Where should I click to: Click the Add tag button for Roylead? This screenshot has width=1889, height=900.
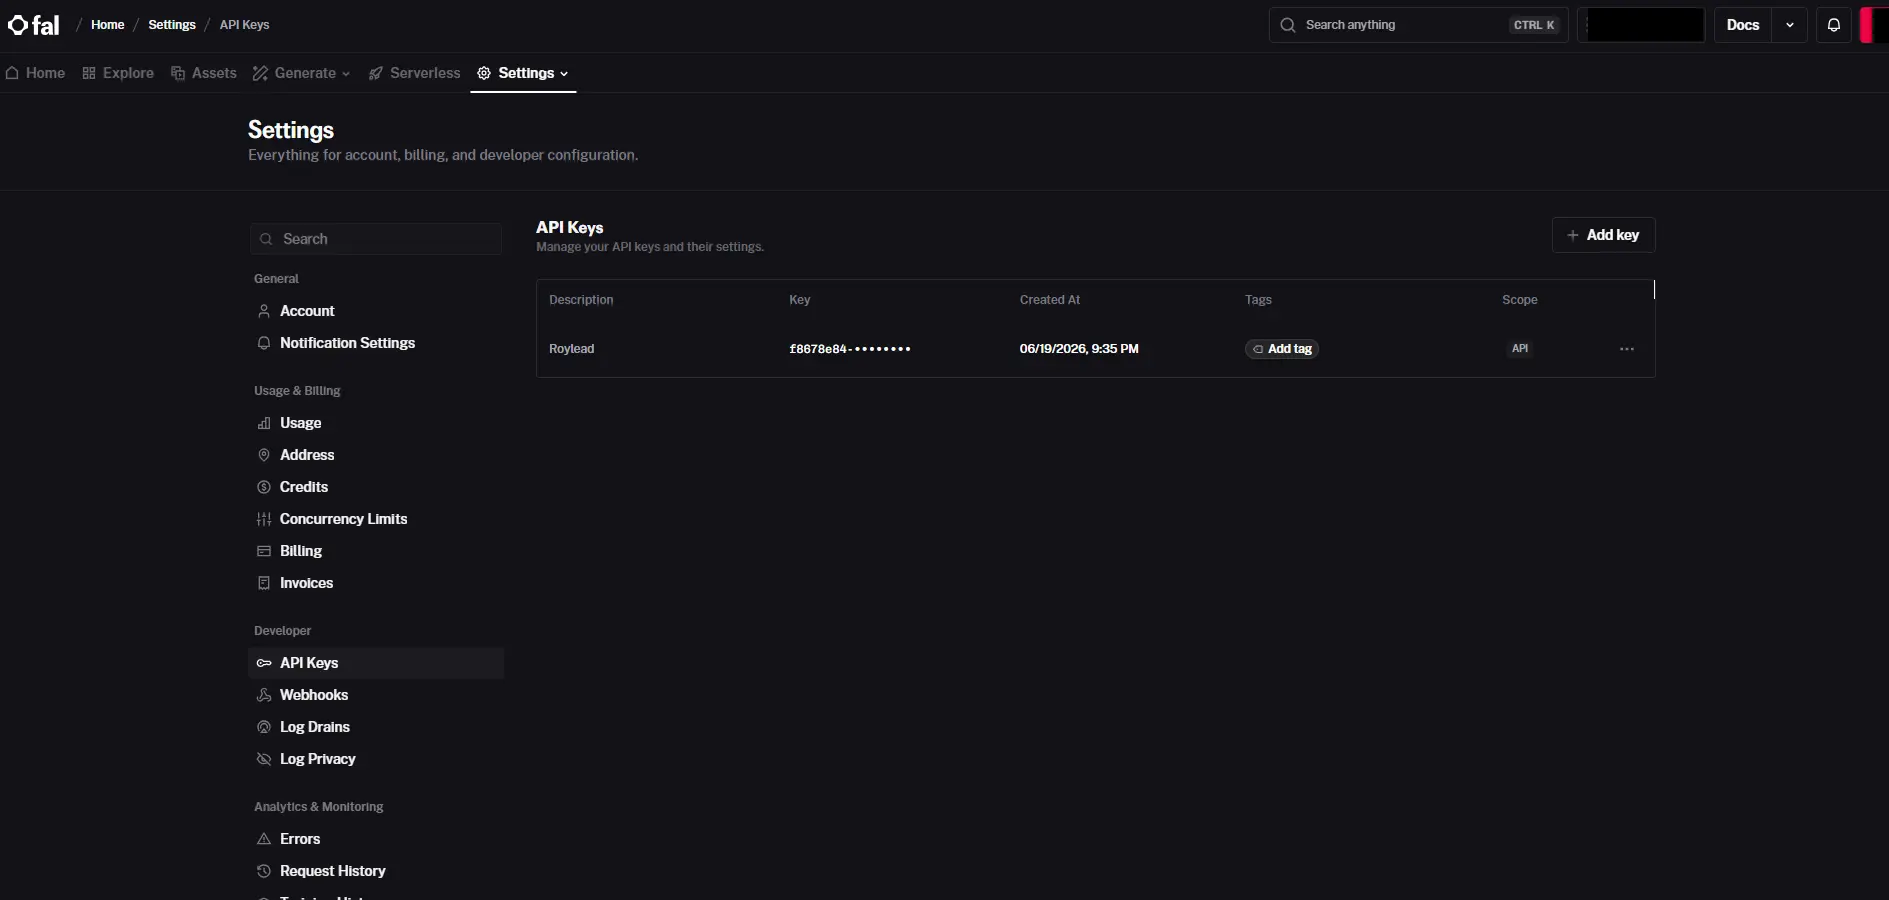pos(1282,349)
